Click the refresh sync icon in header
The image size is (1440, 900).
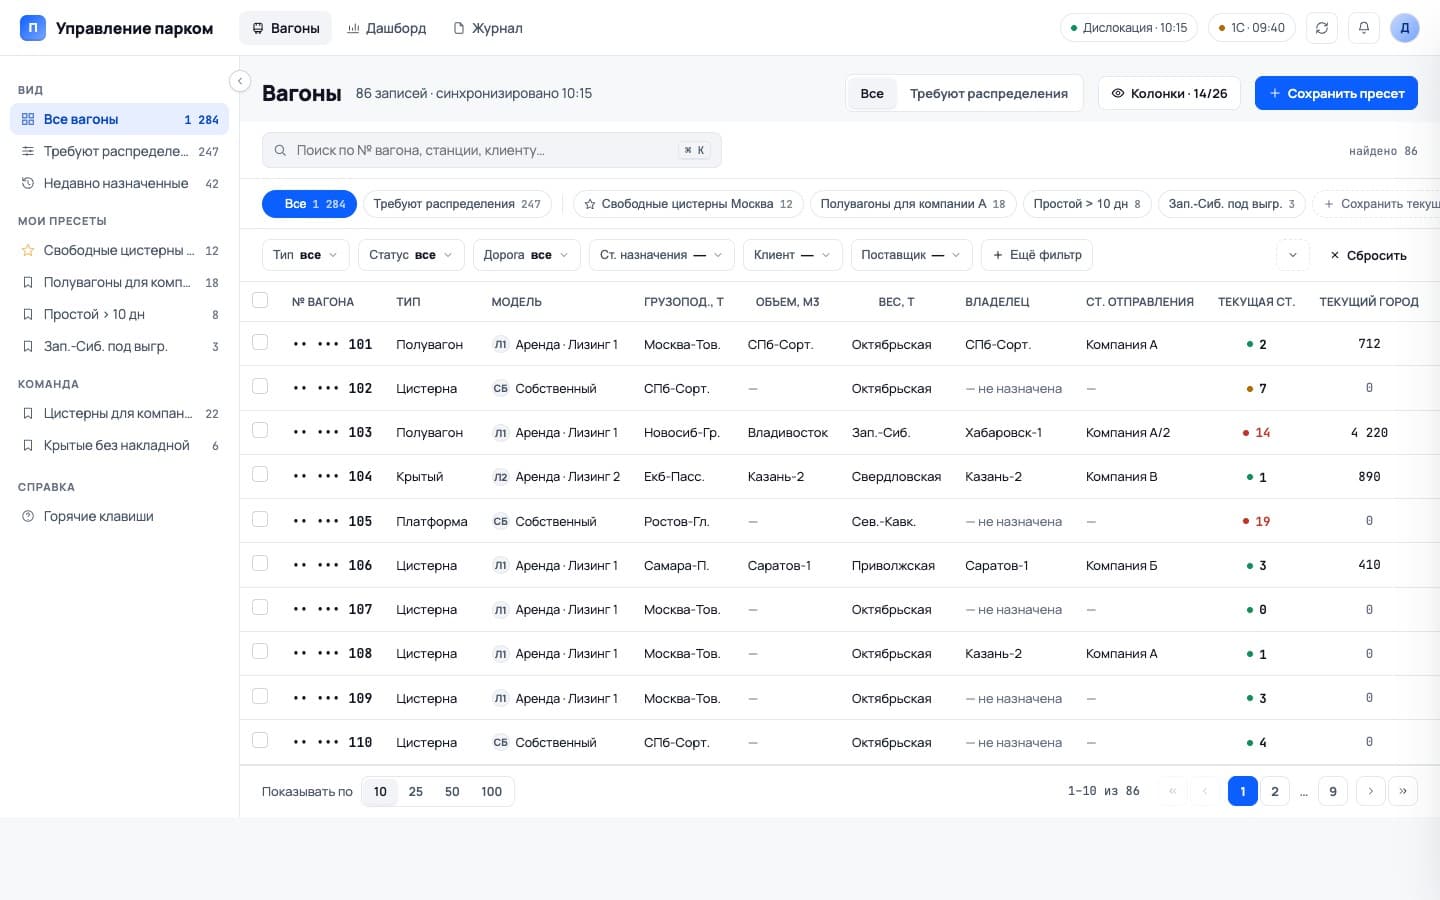coord(1322,28)
